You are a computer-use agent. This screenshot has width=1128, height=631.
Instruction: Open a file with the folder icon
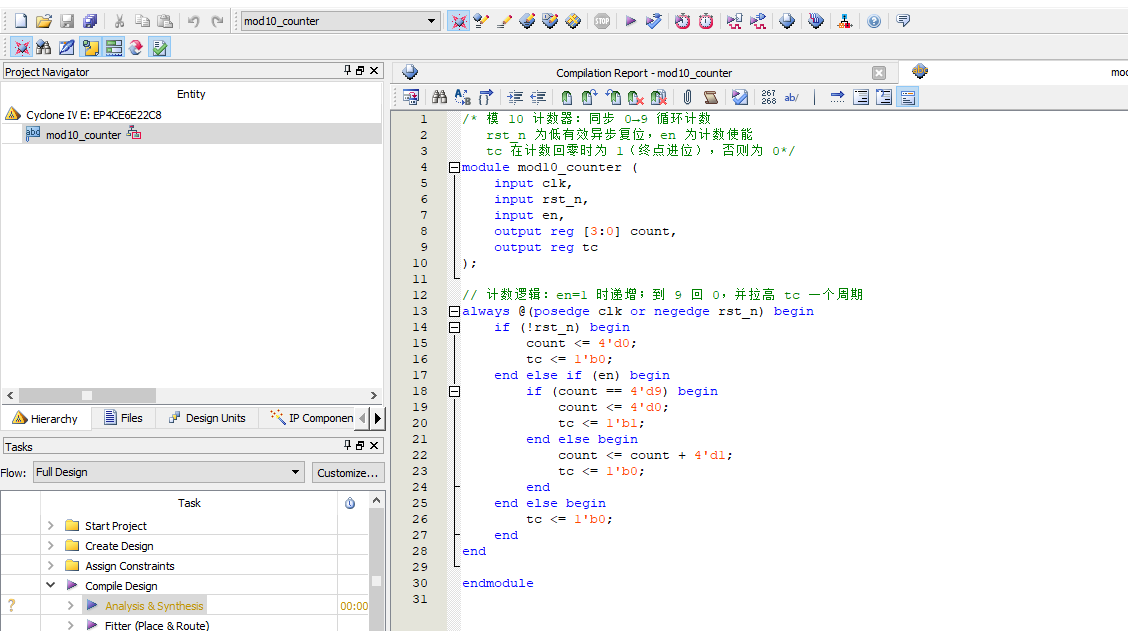(44, 21)
